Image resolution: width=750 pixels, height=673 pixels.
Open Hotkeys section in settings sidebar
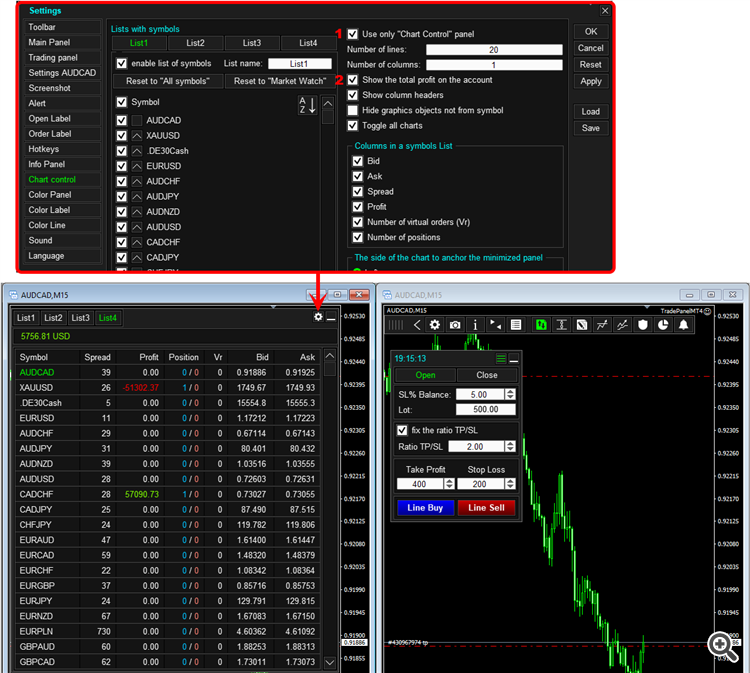click(x=62, y=149)
